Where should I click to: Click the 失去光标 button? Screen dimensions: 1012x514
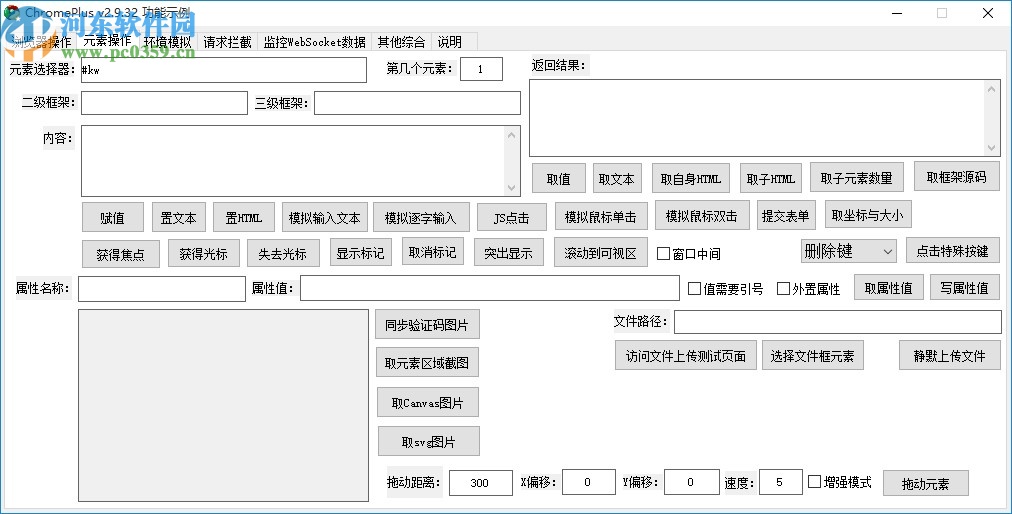[283, 253]
